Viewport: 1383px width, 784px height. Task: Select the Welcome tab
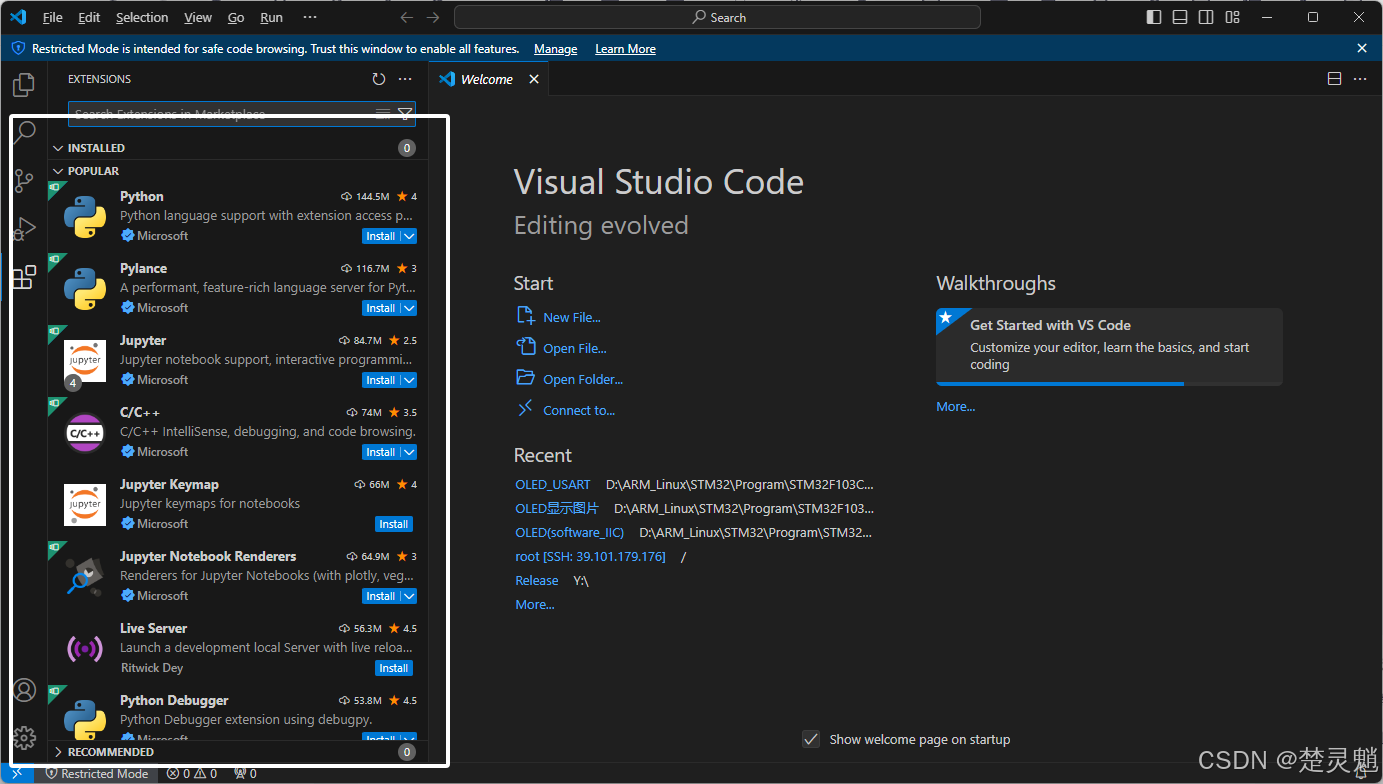click(x=488, y=79)
